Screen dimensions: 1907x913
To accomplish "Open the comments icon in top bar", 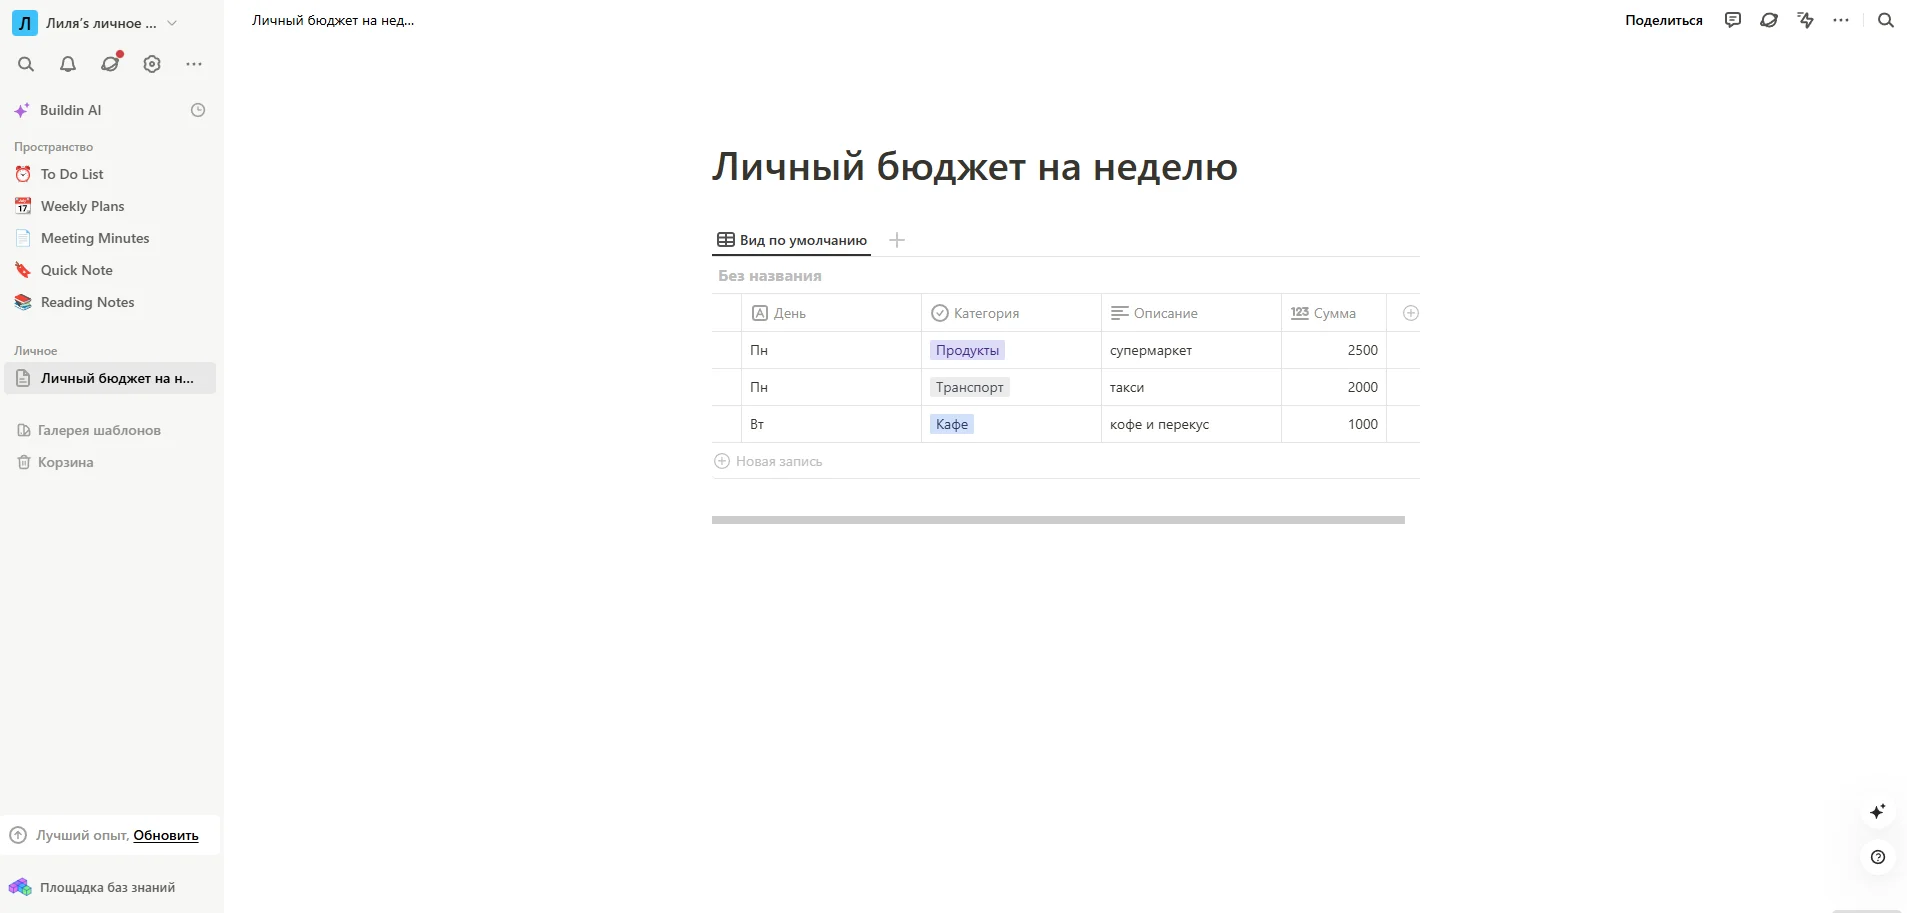I will (x=1733, y=20).
